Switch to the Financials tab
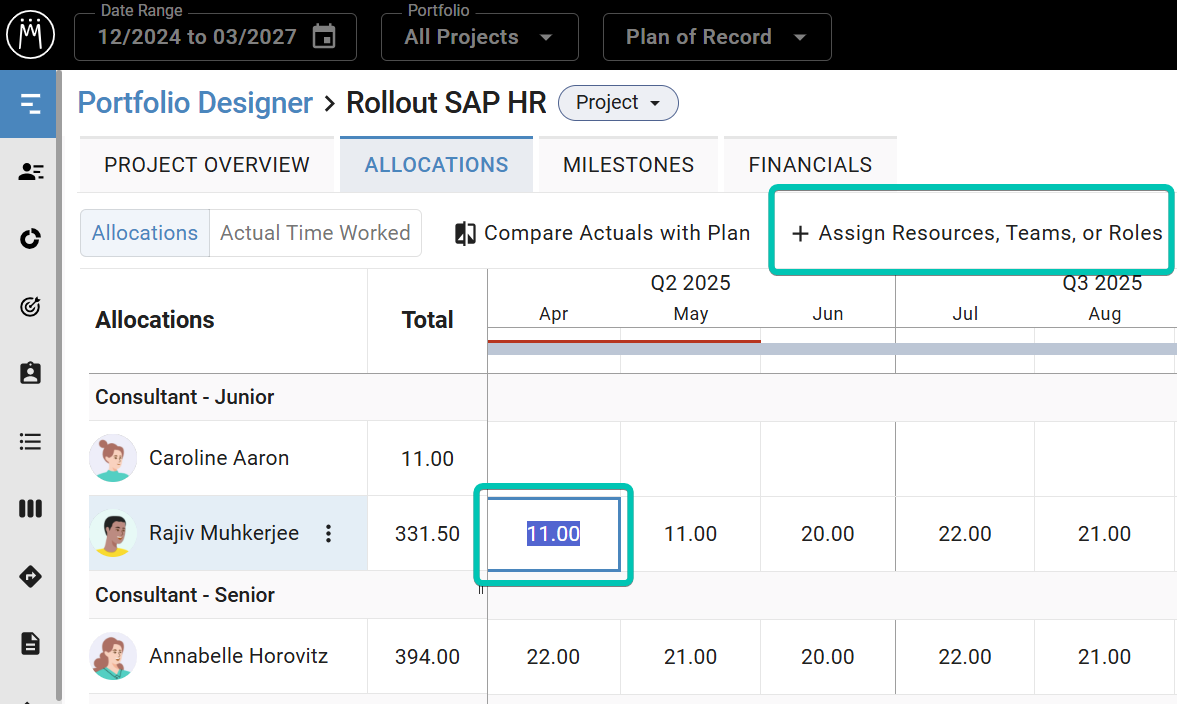 pyautogui.click(x=810, y=165)
